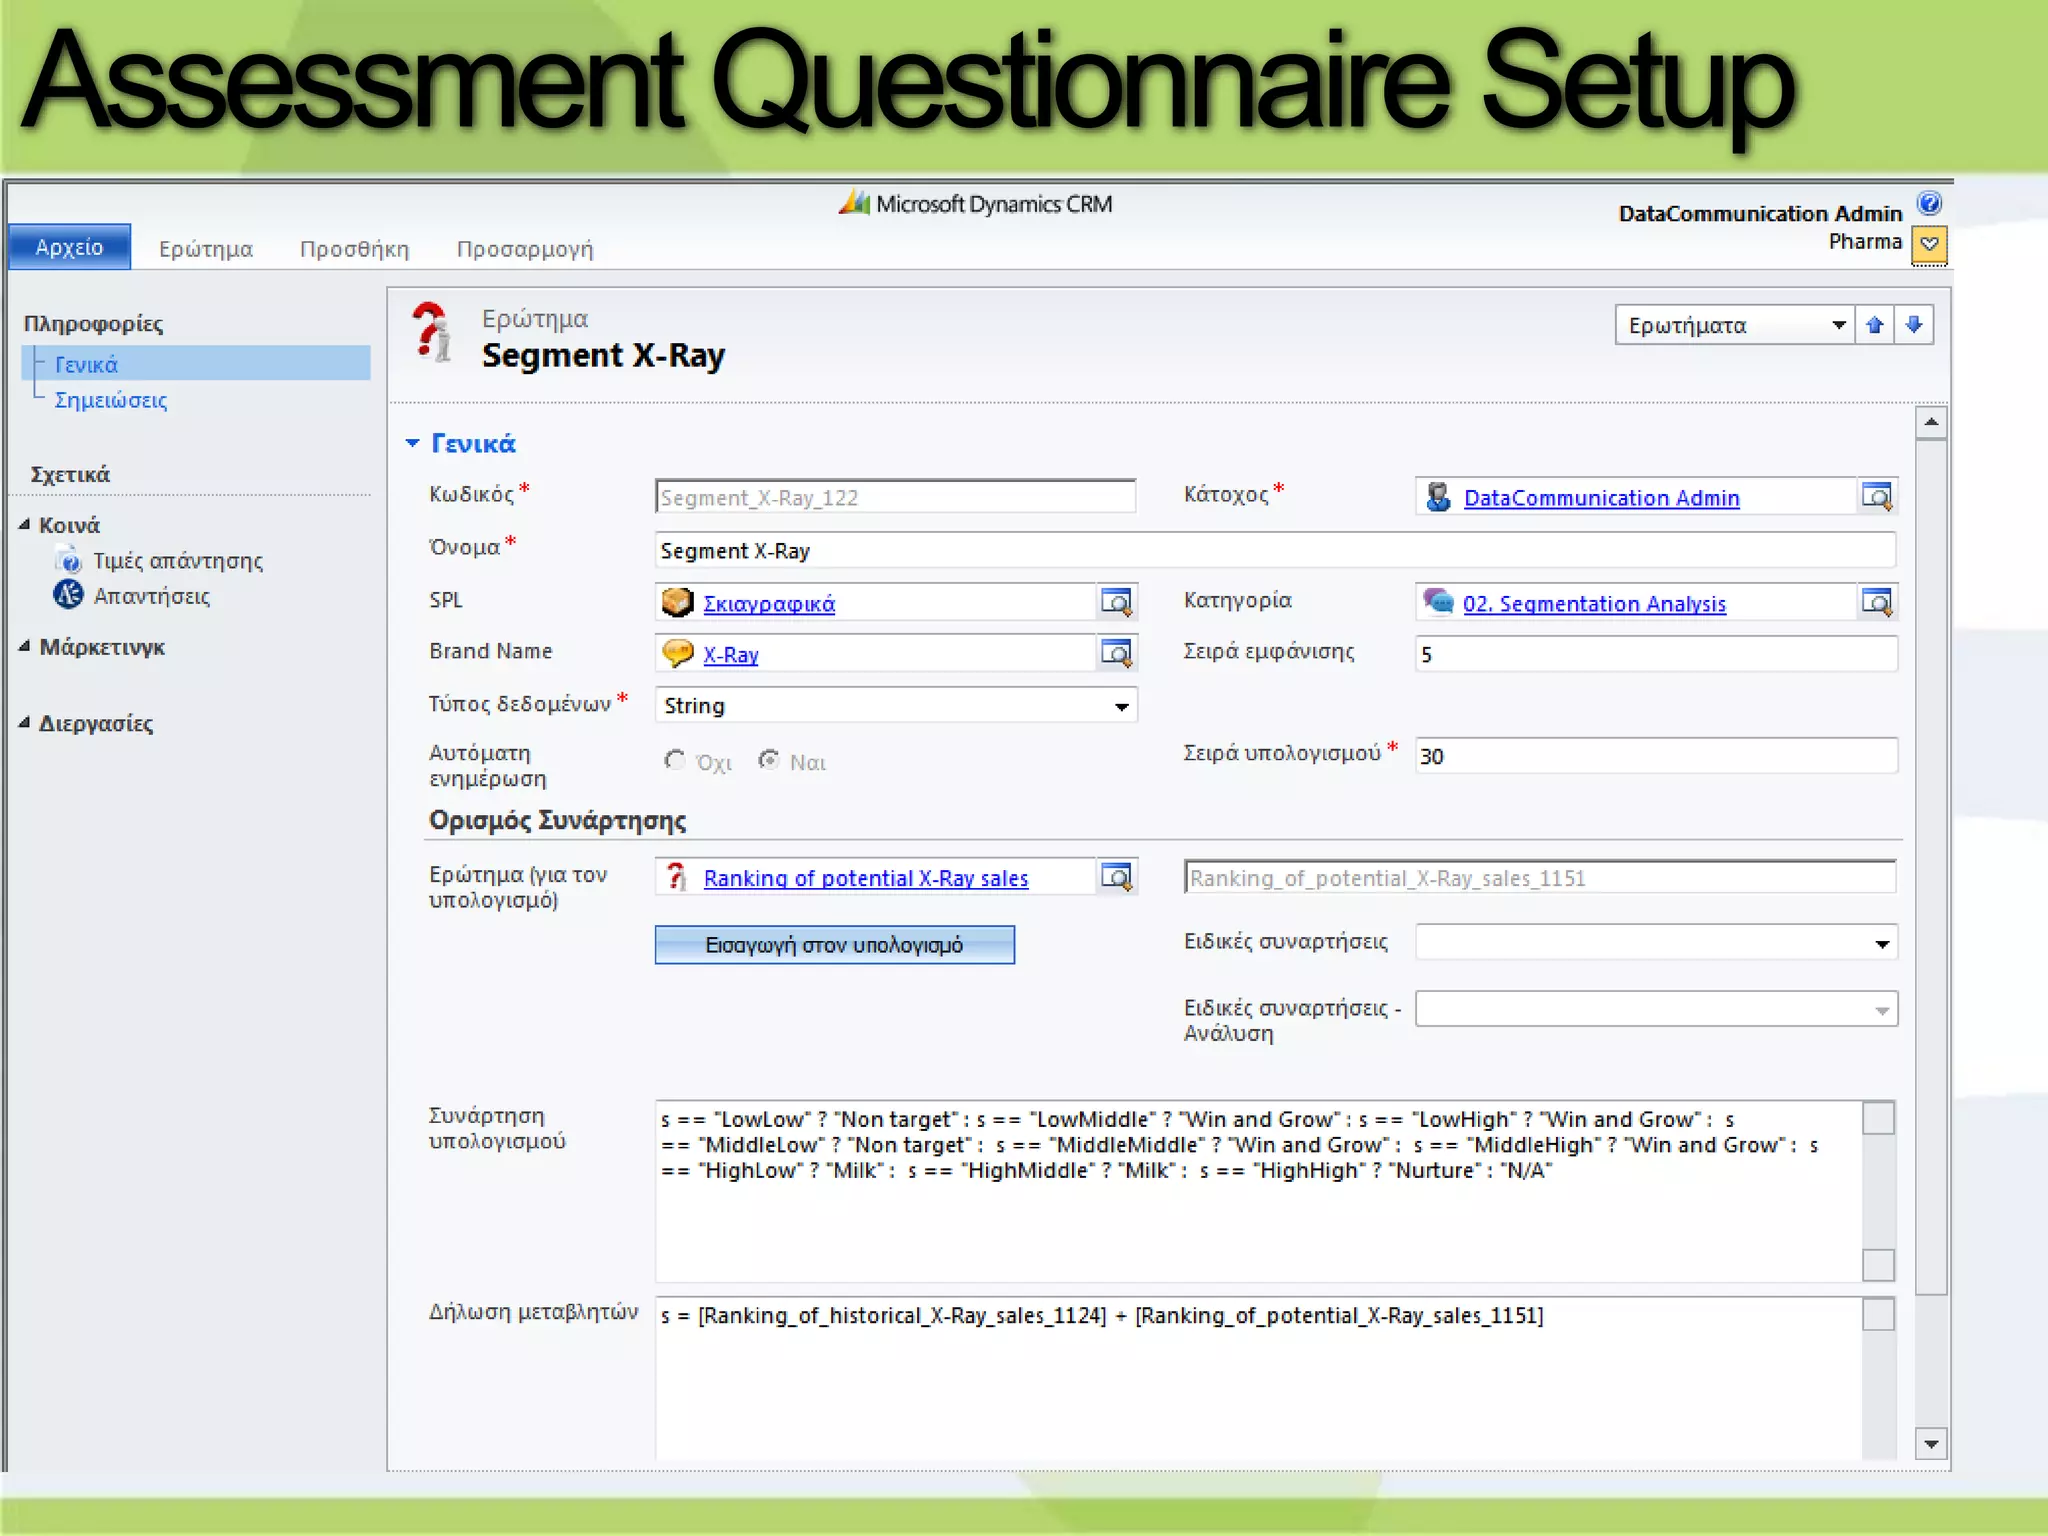Click the main form scrollbar down arrow

(1931, 1444)
